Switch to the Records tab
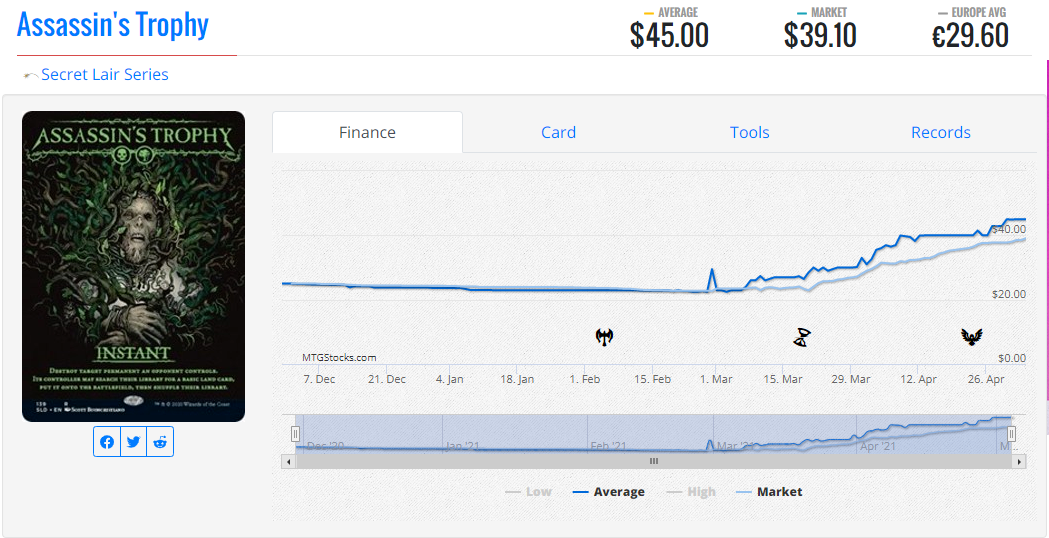1049x538 pixels. click(940, 132)
